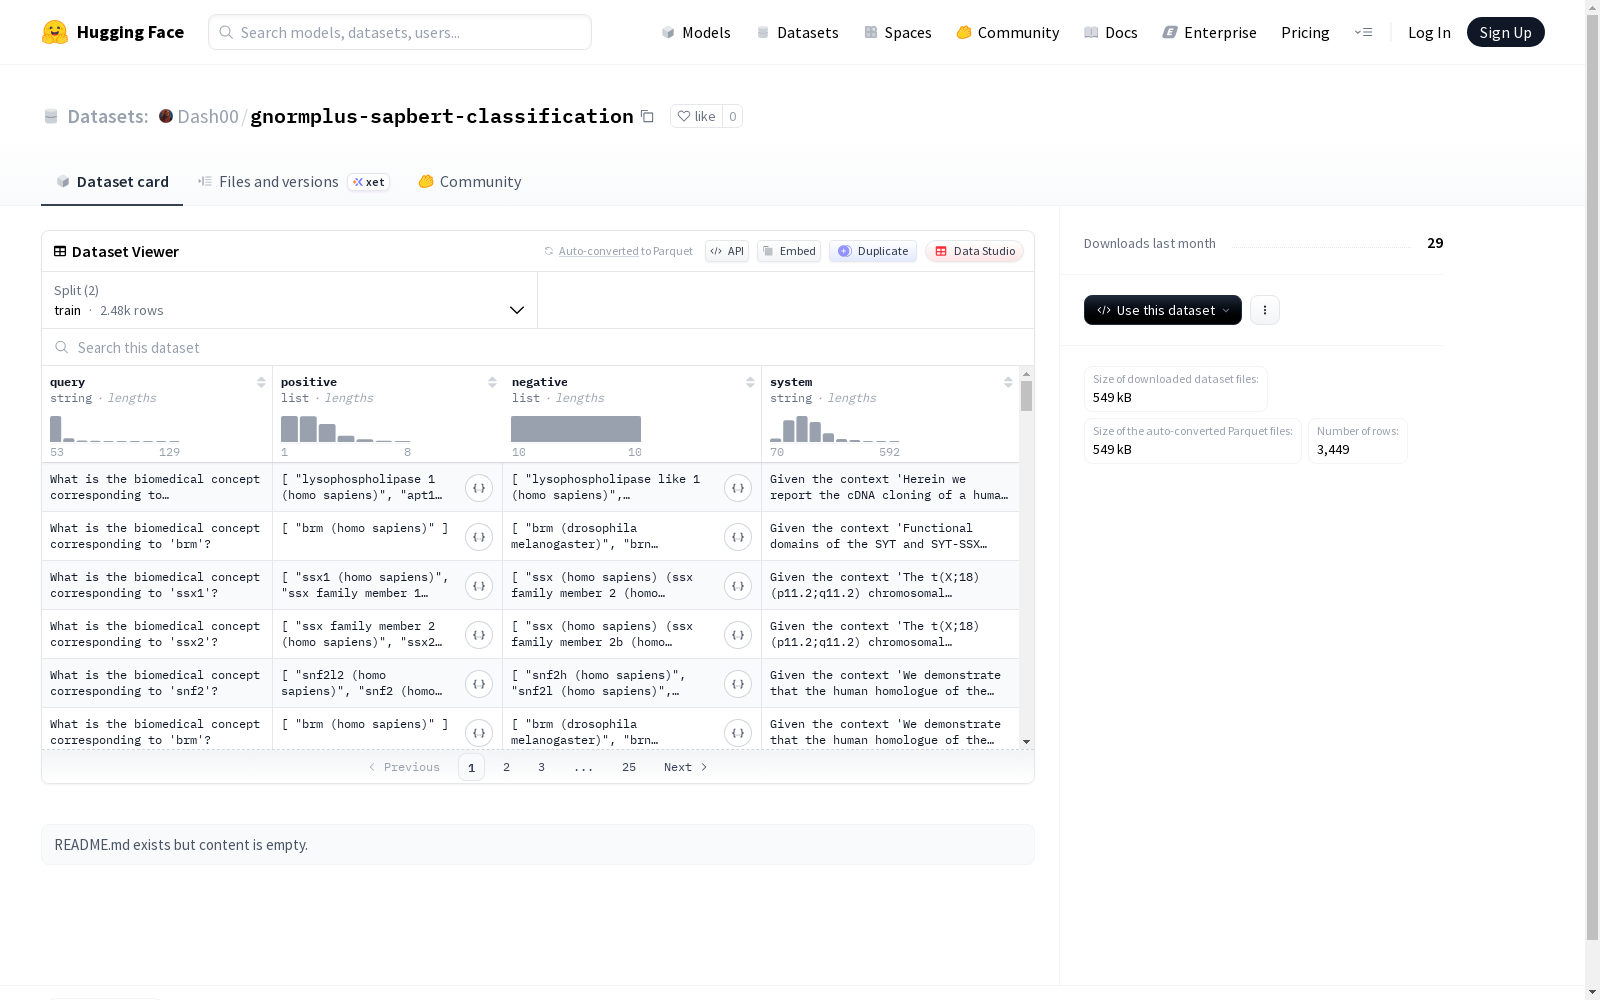Open Enterprise in the top navigation

[x=1210, y=32]
